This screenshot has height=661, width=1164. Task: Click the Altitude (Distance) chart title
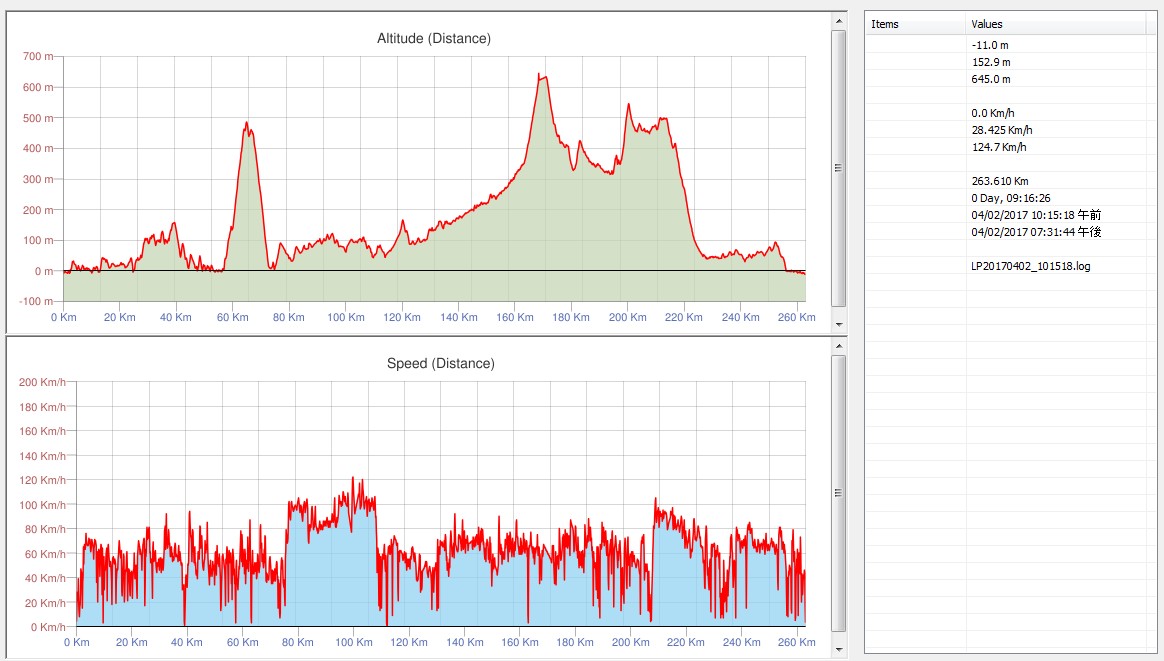click(x=433, y=39)
